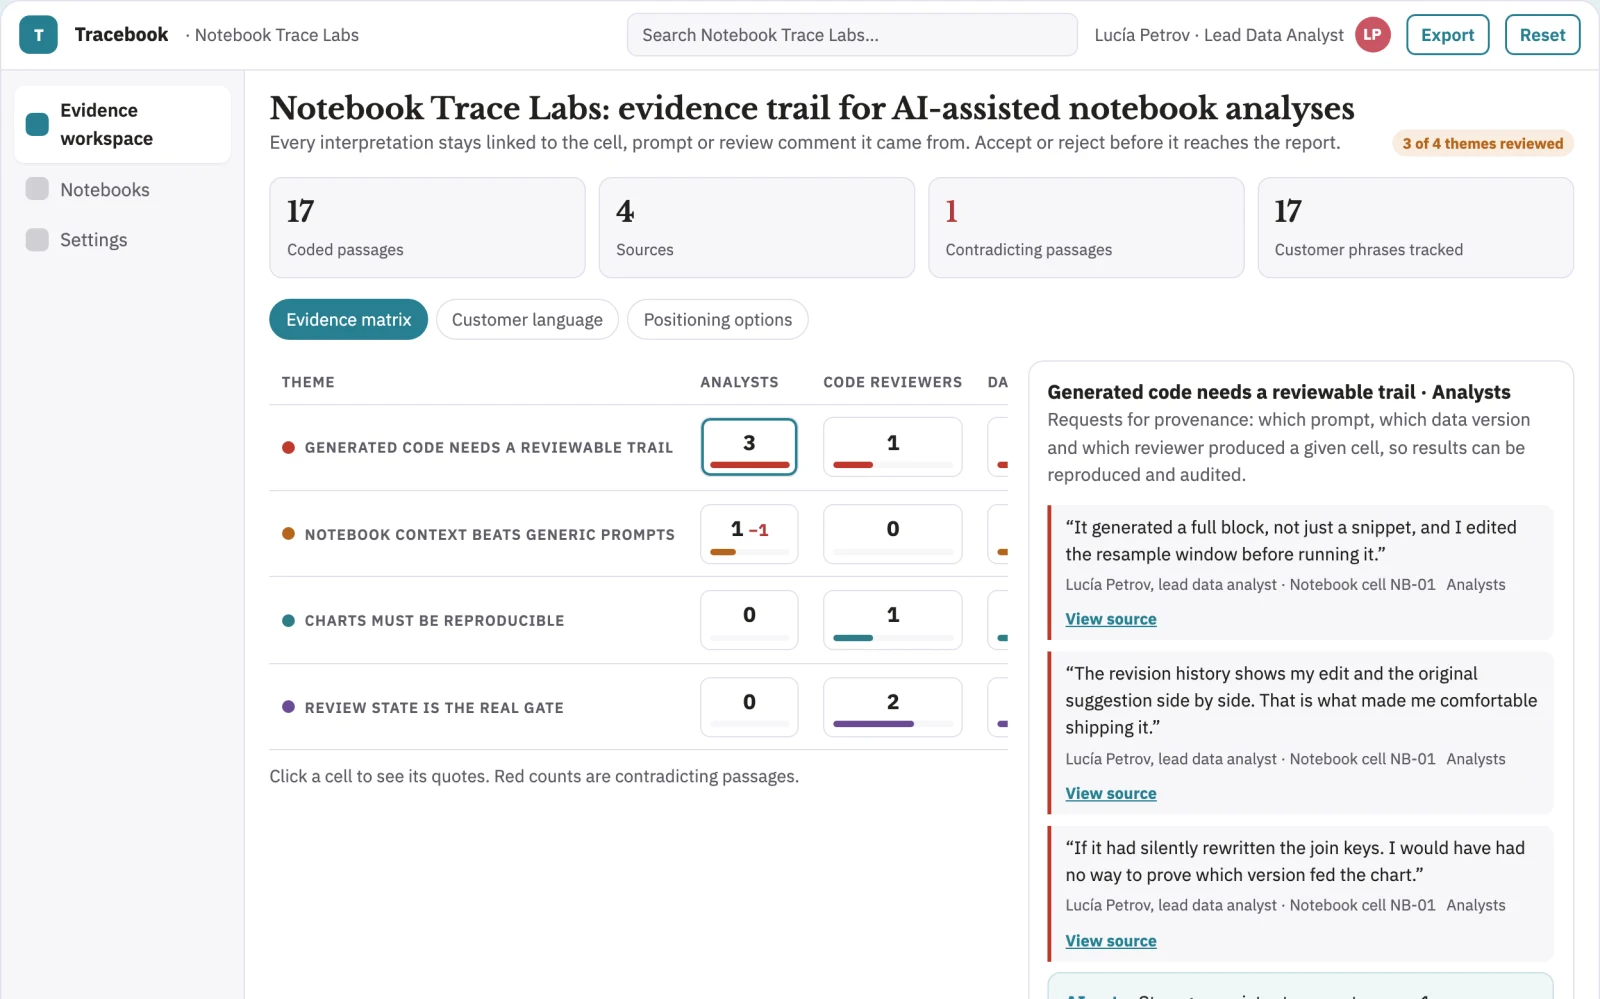View source of the join keys quote

[1110, 941]
